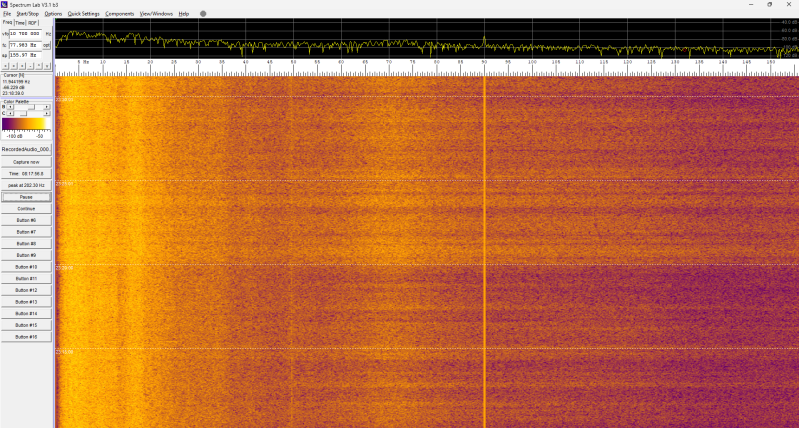799x428 pixels.
Task: Open the Options menu
Action: click(x=53, y=14)
